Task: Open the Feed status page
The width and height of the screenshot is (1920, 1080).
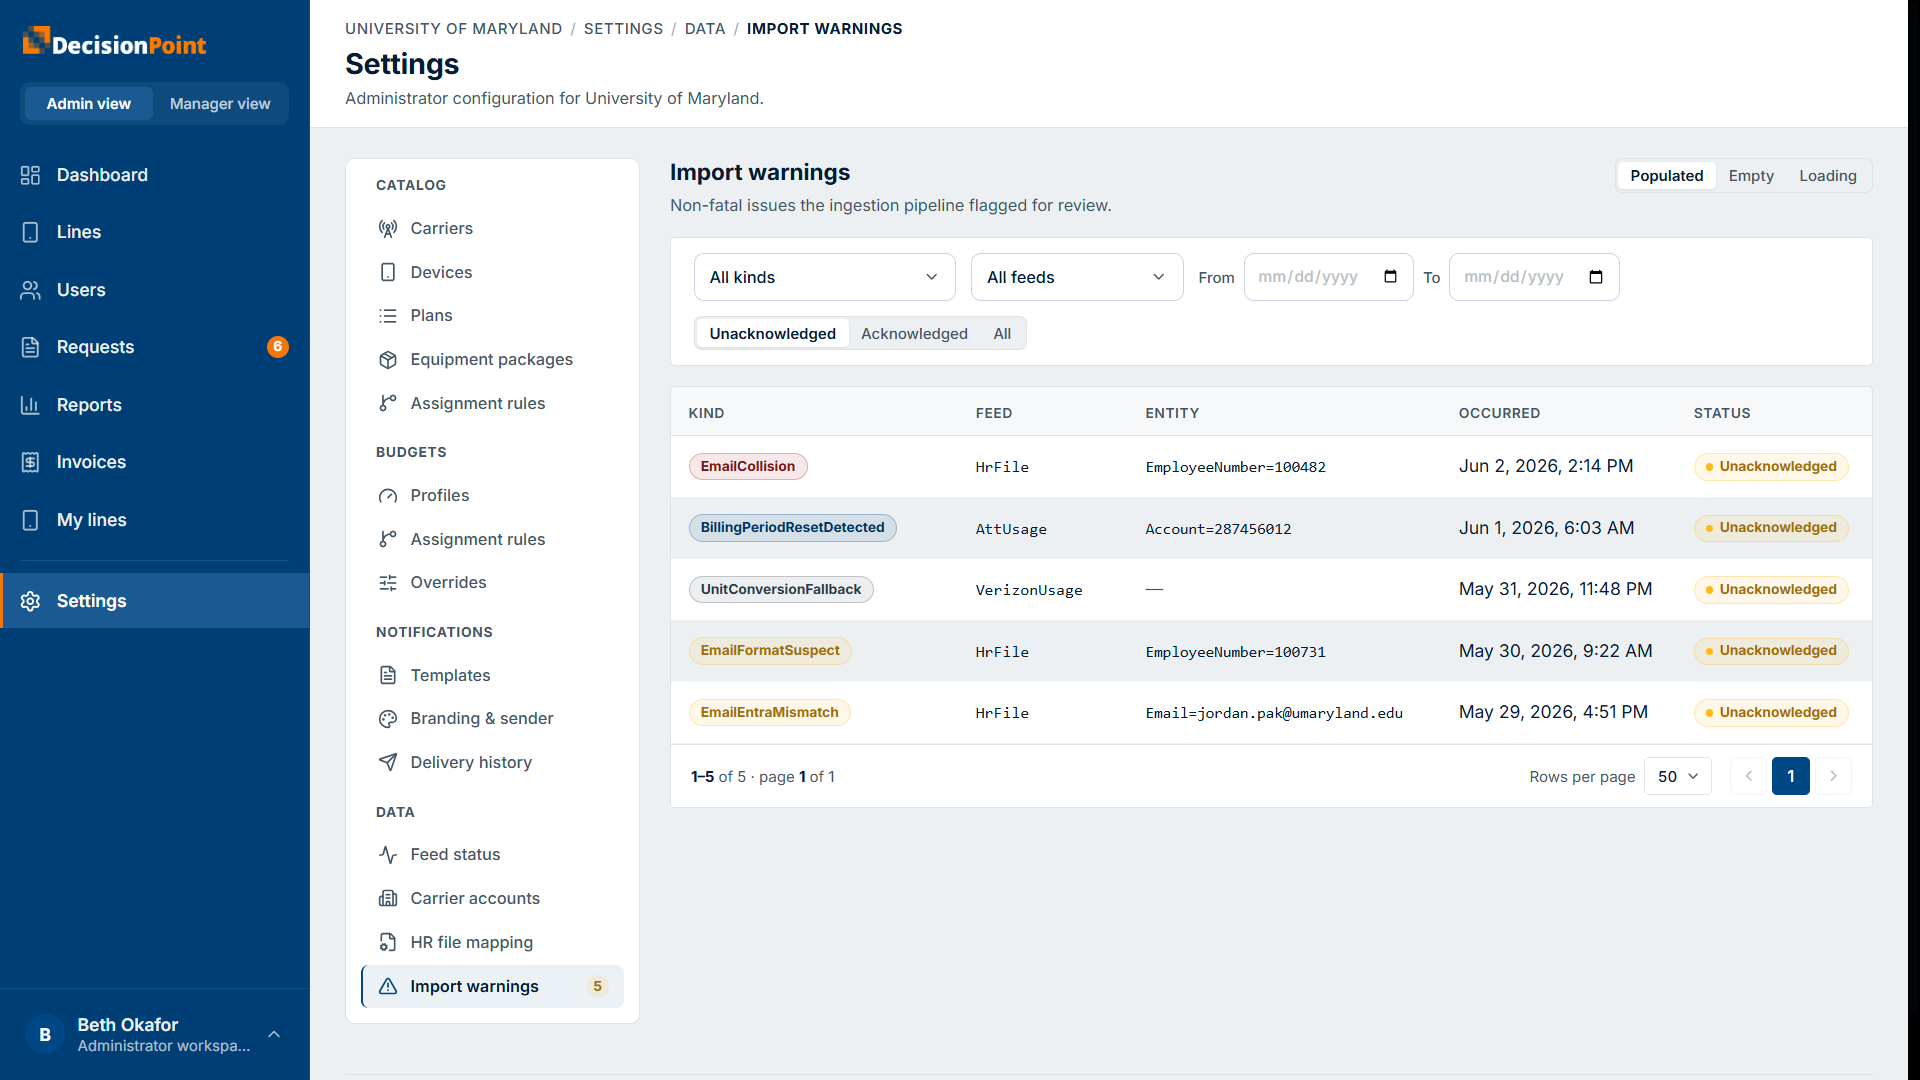Action: 492,854
